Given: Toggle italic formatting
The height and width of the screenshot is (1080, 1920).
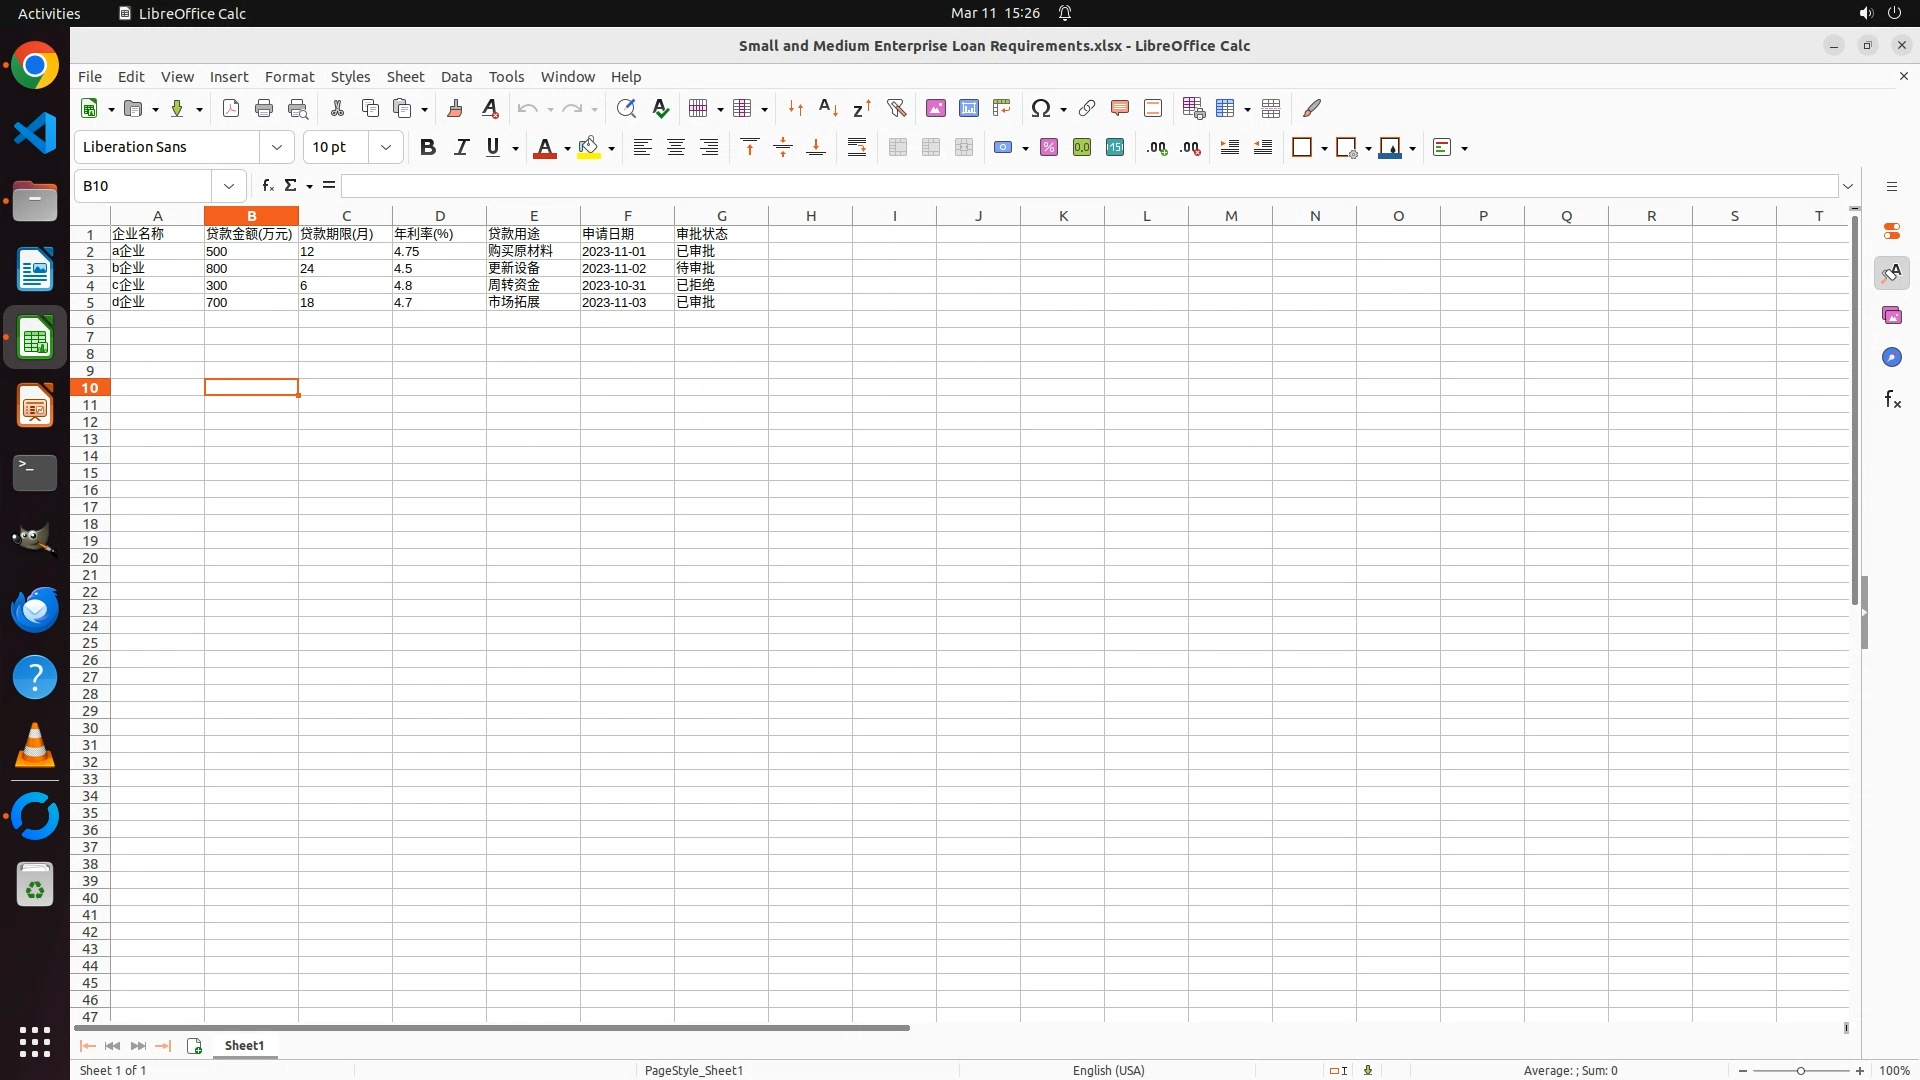Looking at the screenshot, I should tap(461, 148).
